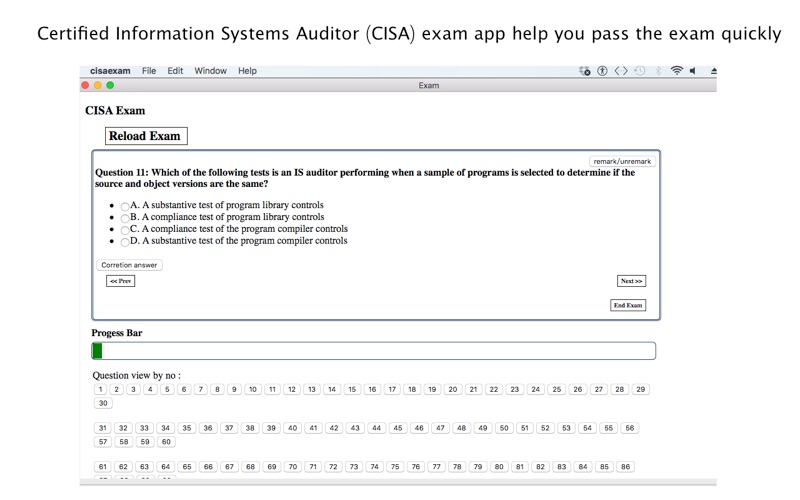Click the End Exam button
This screenshot has height=500, width=800.
point(628,305)
